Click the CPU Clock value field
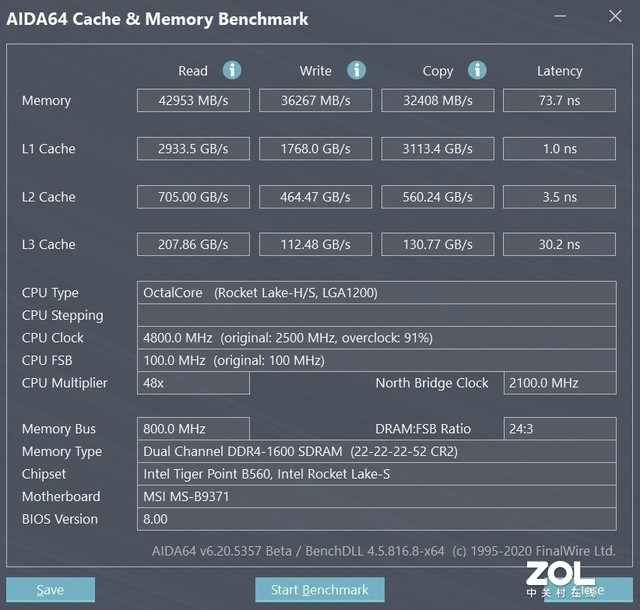The height and width of the screenshot is (610, 640). coord(376,338)
